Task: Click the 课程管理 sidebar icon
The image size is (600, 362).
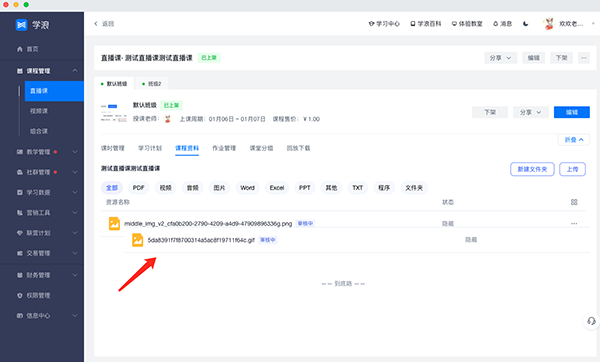Action: (x=20, y=71)
